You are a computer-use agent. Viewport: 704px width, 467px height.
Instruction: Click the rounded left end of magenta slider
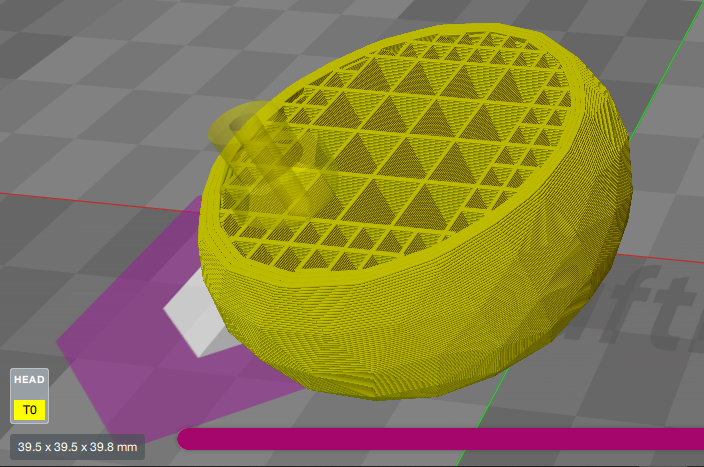click(x=187, y=439)
